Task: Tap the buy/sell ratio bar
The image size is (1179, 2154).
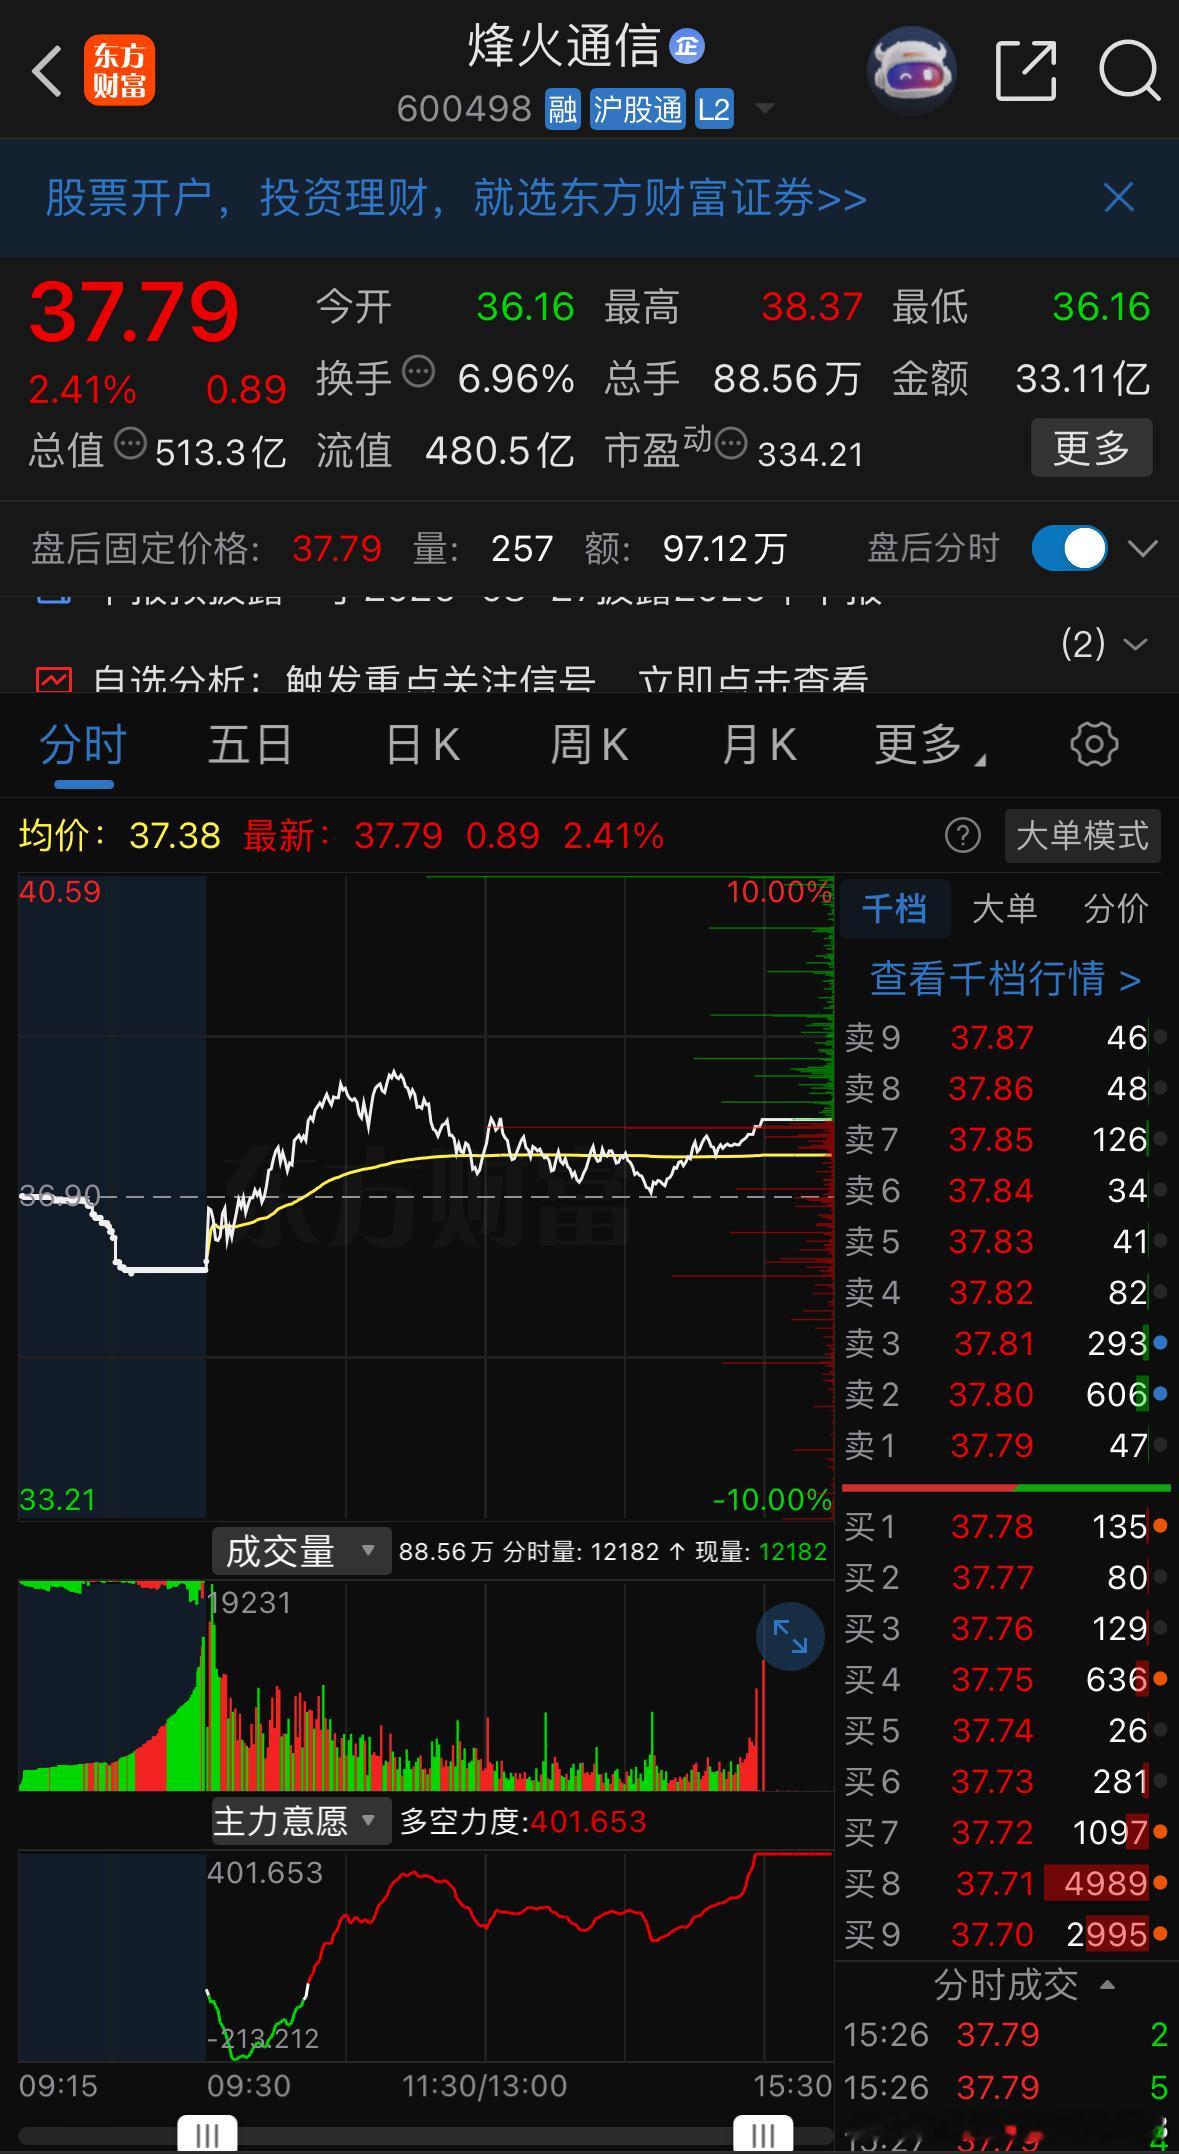Action: click(1006, 1488)
